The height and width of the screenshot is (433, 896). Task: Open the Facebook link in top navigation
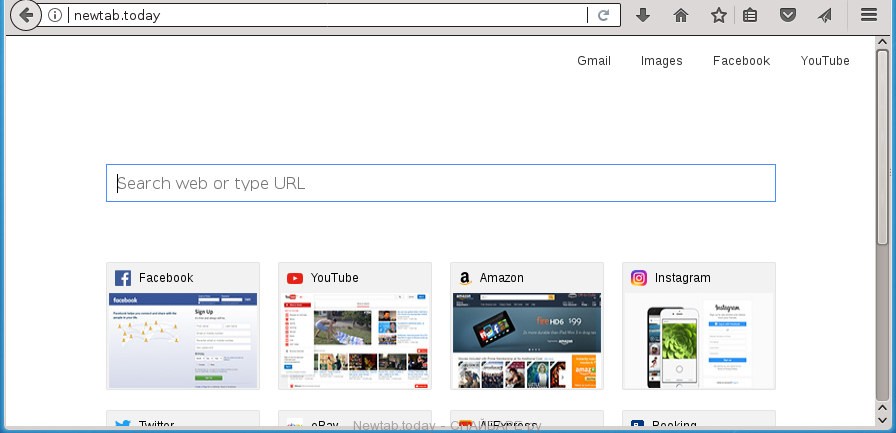741,61
